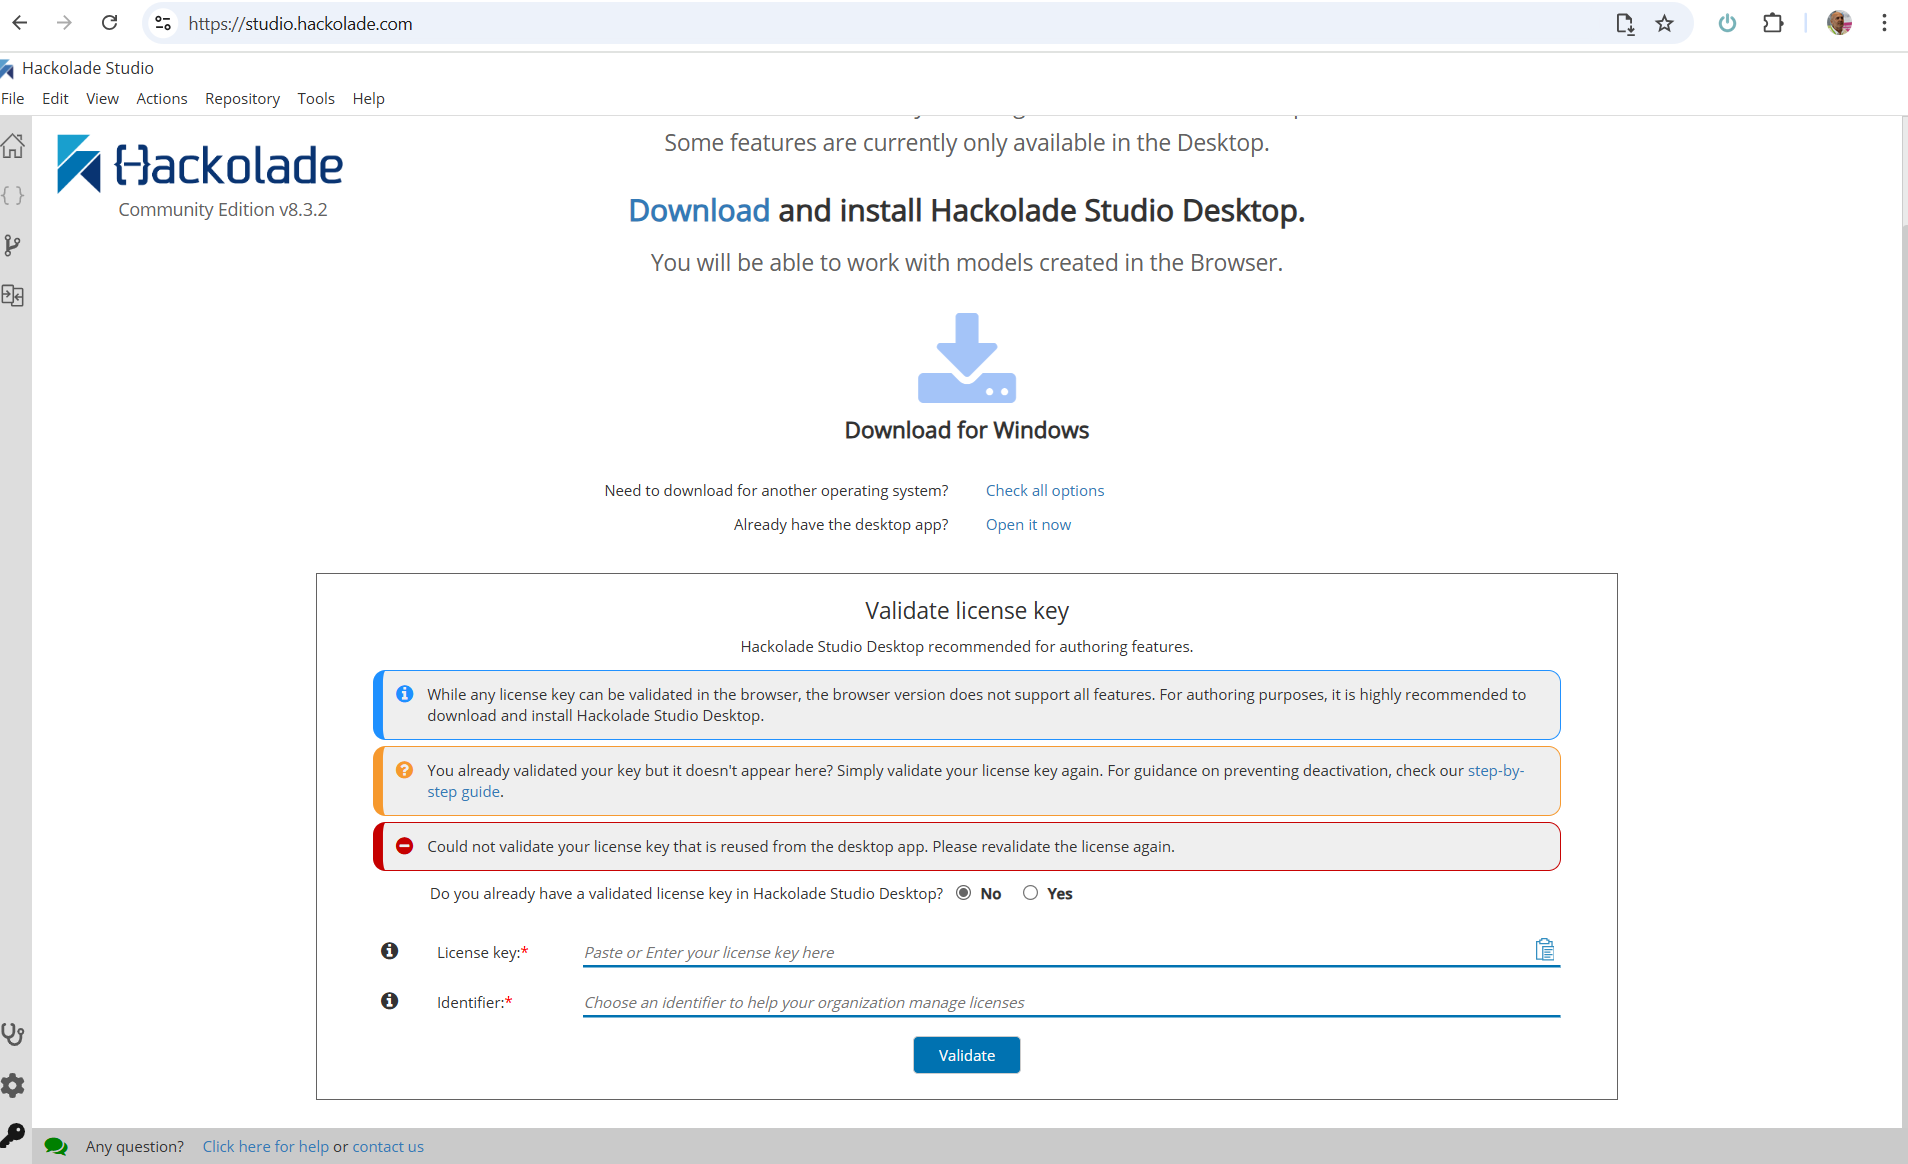
Task: Click the contact us link
Action: point(388,1146)
